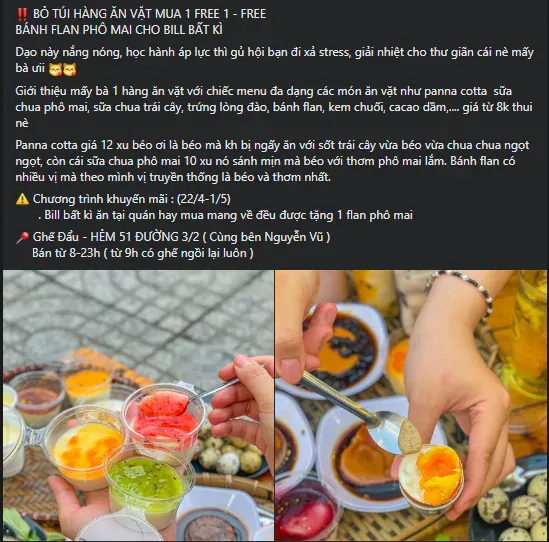Click the beaded bracelet on the wrist
This screenshot has height=542, width=549.
462,293
